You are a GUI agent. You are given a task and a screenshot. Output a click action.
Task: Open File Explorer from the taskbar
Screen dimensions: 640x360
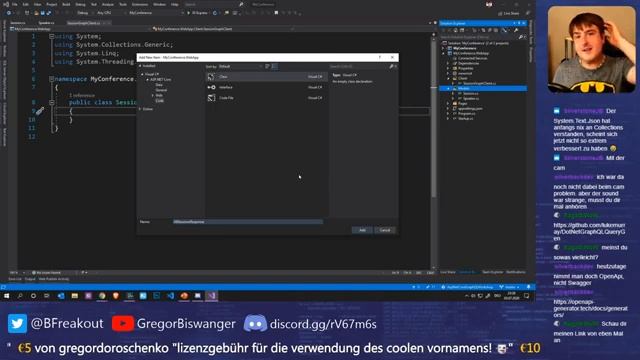[x=74, y=296]
